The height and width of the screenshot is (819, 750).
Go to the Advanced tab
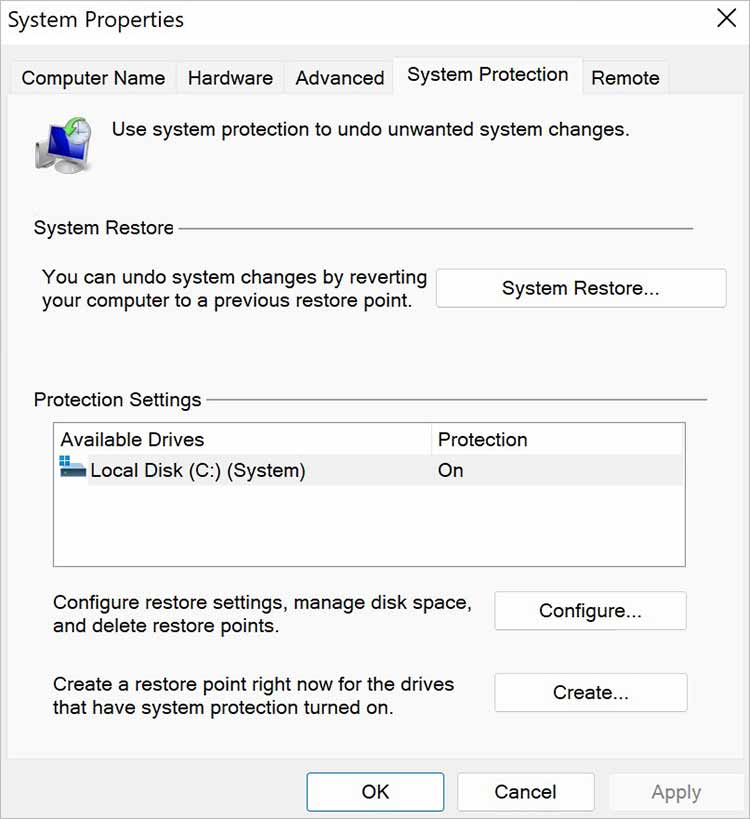(x=340, y=78)
